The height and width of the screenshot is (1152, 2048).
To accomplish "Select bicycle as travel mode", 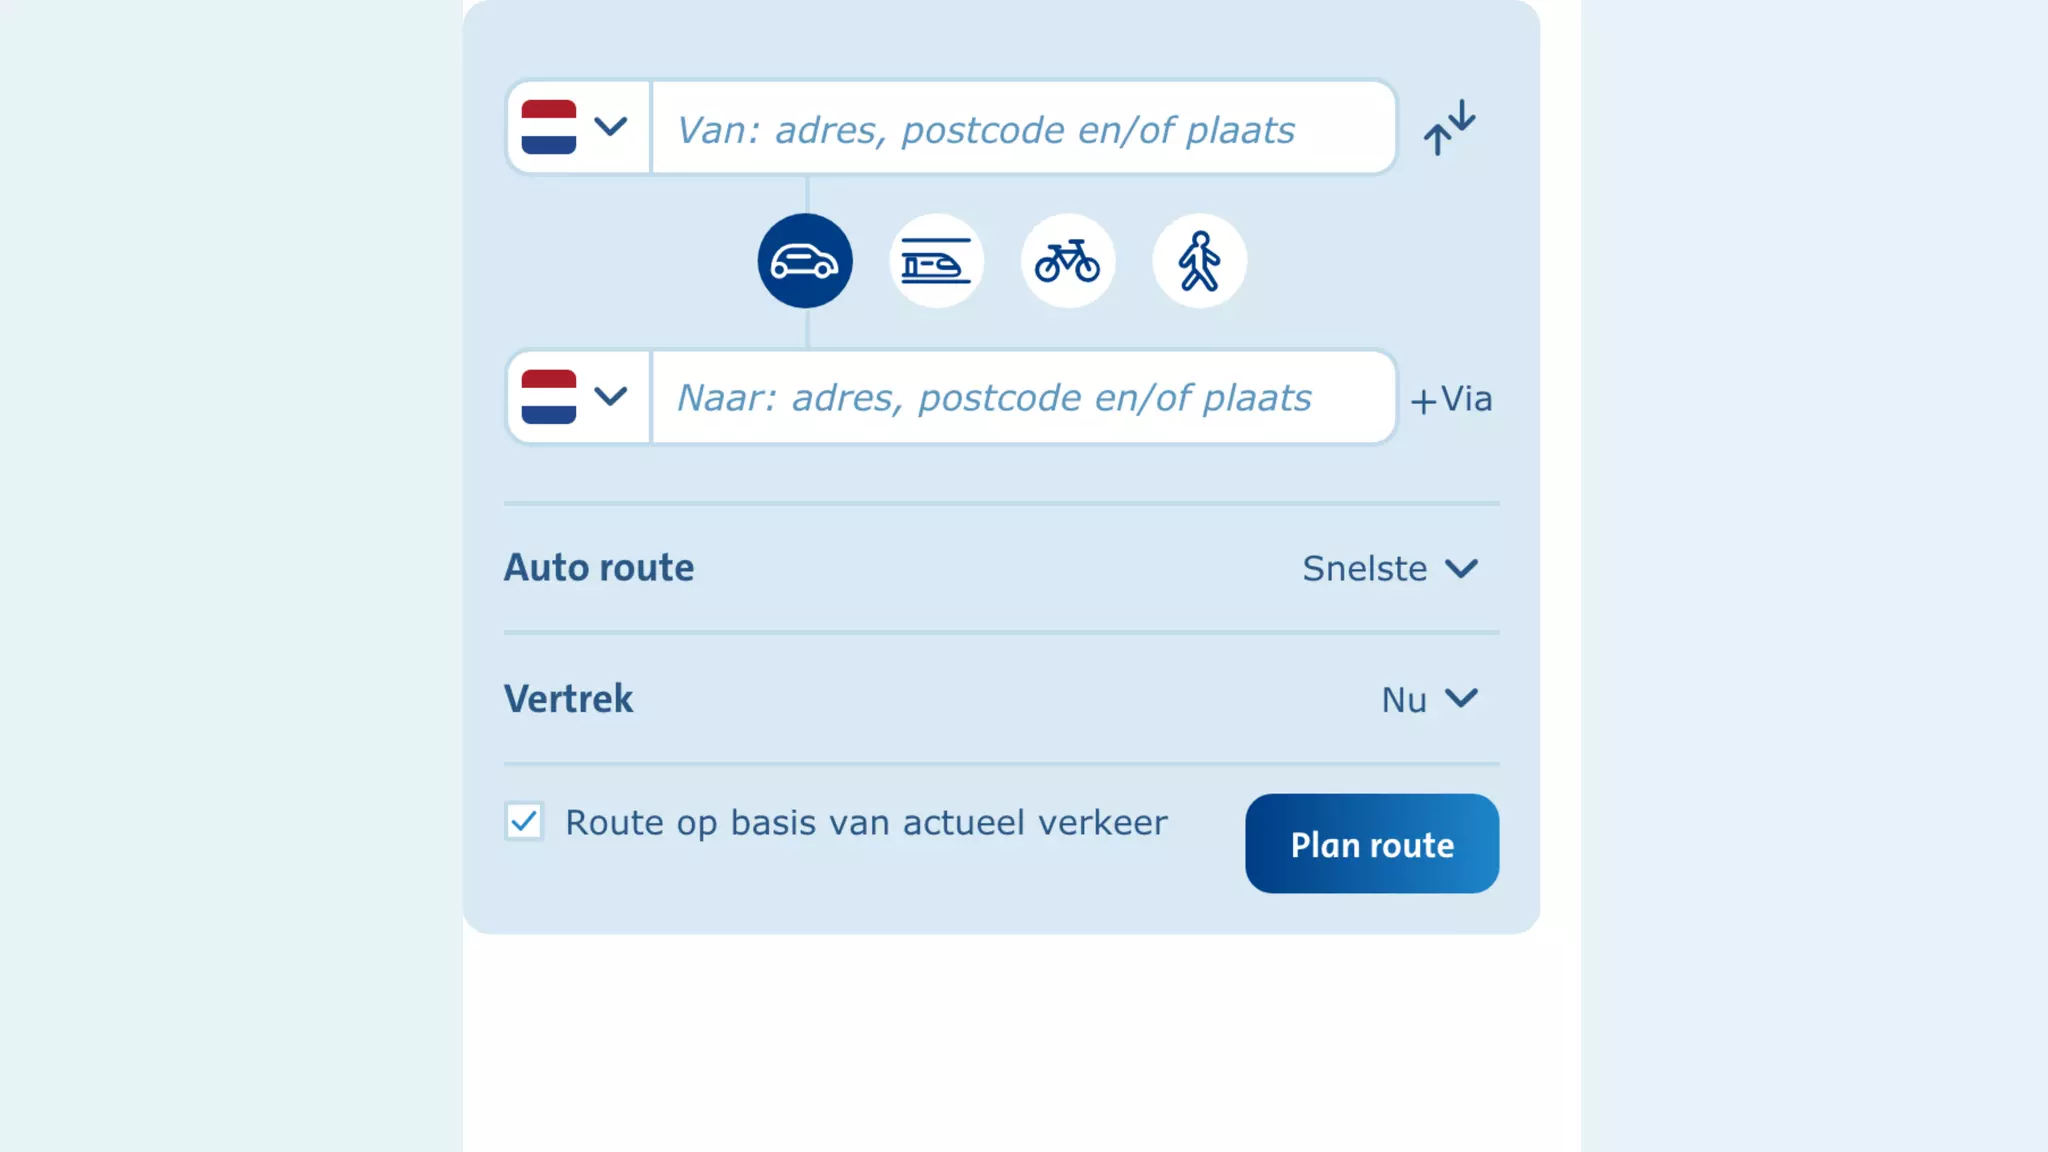I will pos(1068,261).
